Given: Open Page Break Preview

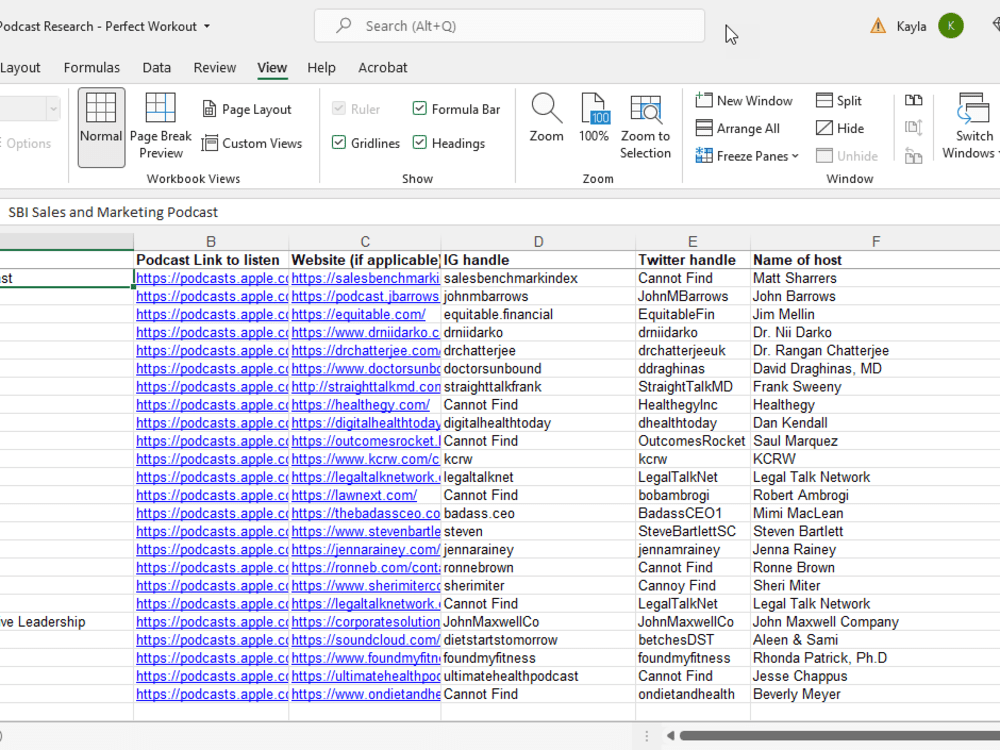Looking at the screenshot, I should (161, 127).
